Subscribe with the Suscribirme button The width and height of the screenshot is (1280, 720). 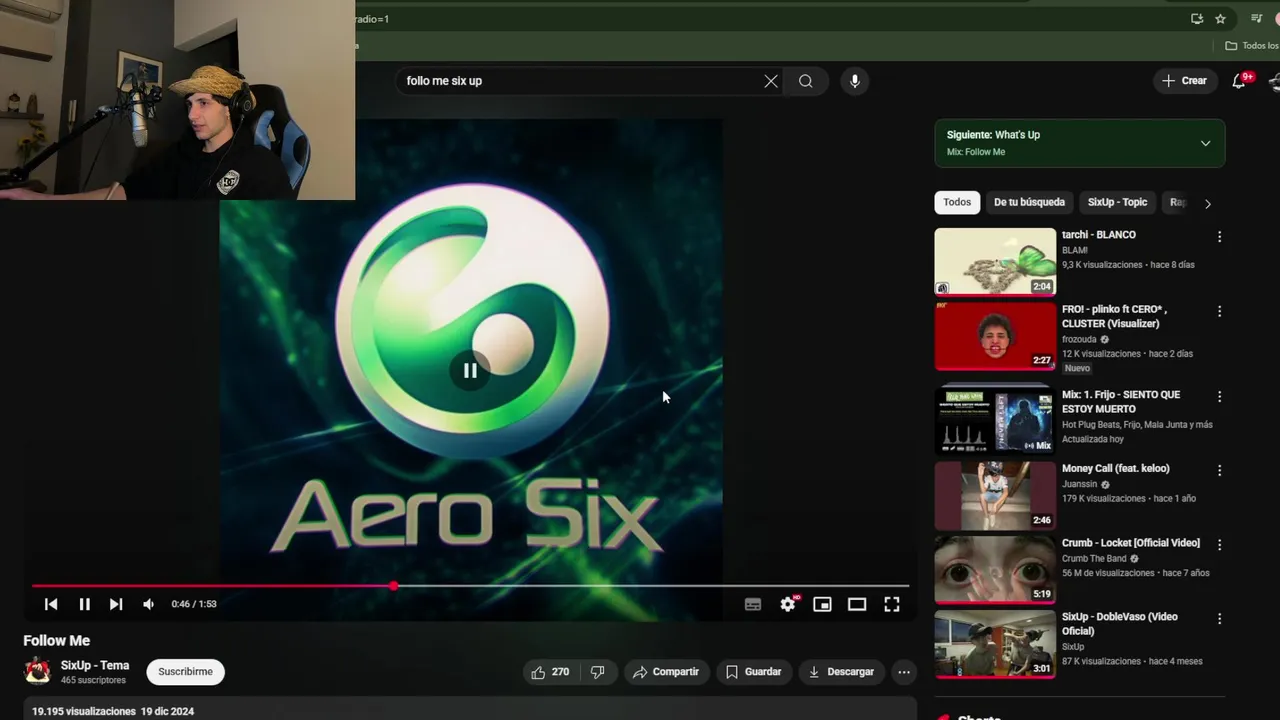[x=185, y=672]
